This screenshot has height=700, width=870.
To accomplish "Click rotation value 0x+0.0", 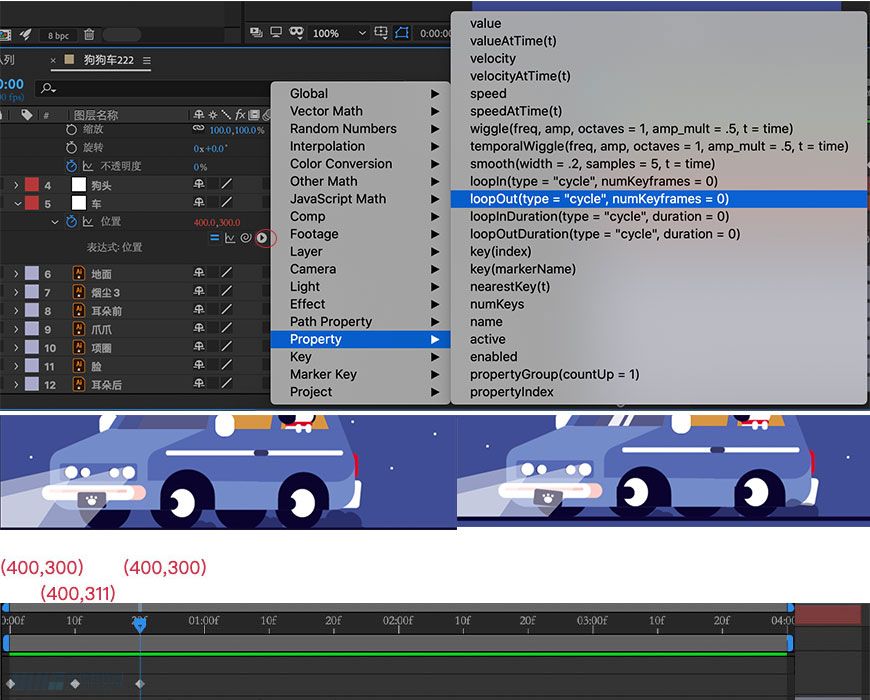I will [x=210, y=149].
